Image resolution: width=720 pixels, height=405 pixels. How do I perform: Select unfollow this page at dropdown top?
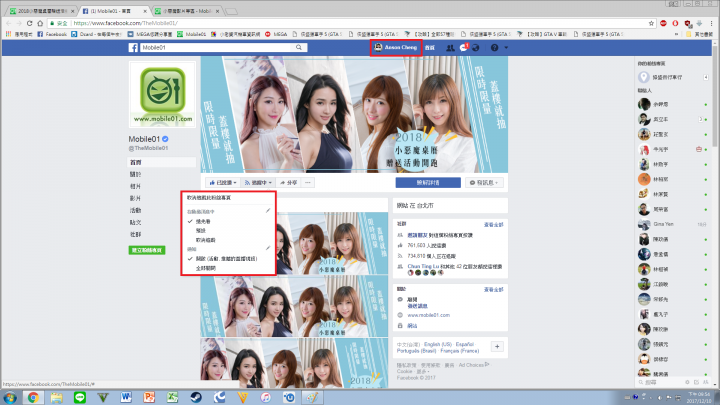[x=209, y=197]
